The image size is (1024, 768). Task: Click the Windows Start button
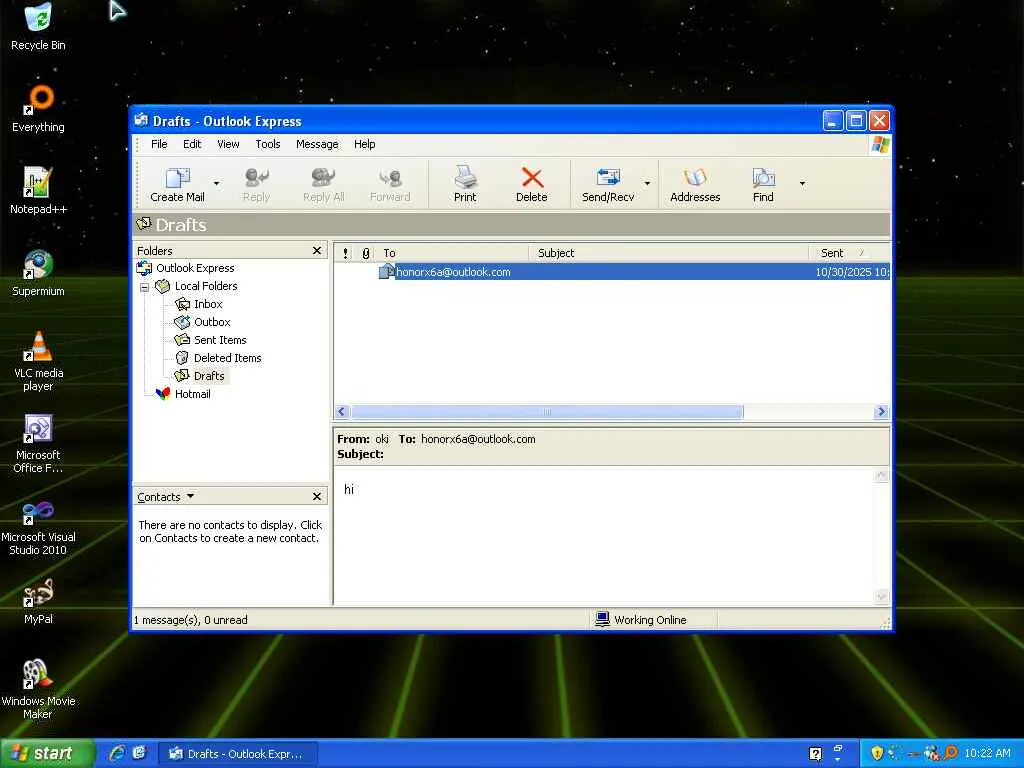coord(47,754)
